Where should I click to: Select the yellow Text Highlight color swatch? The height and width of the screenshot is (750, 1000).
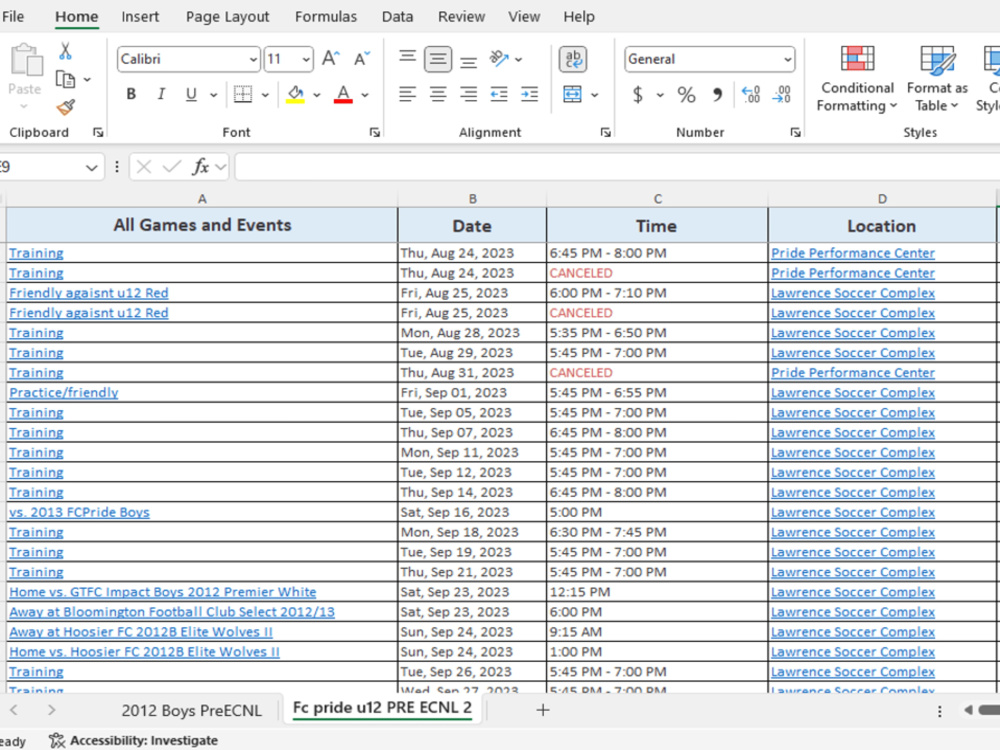[x=297, y=99]
